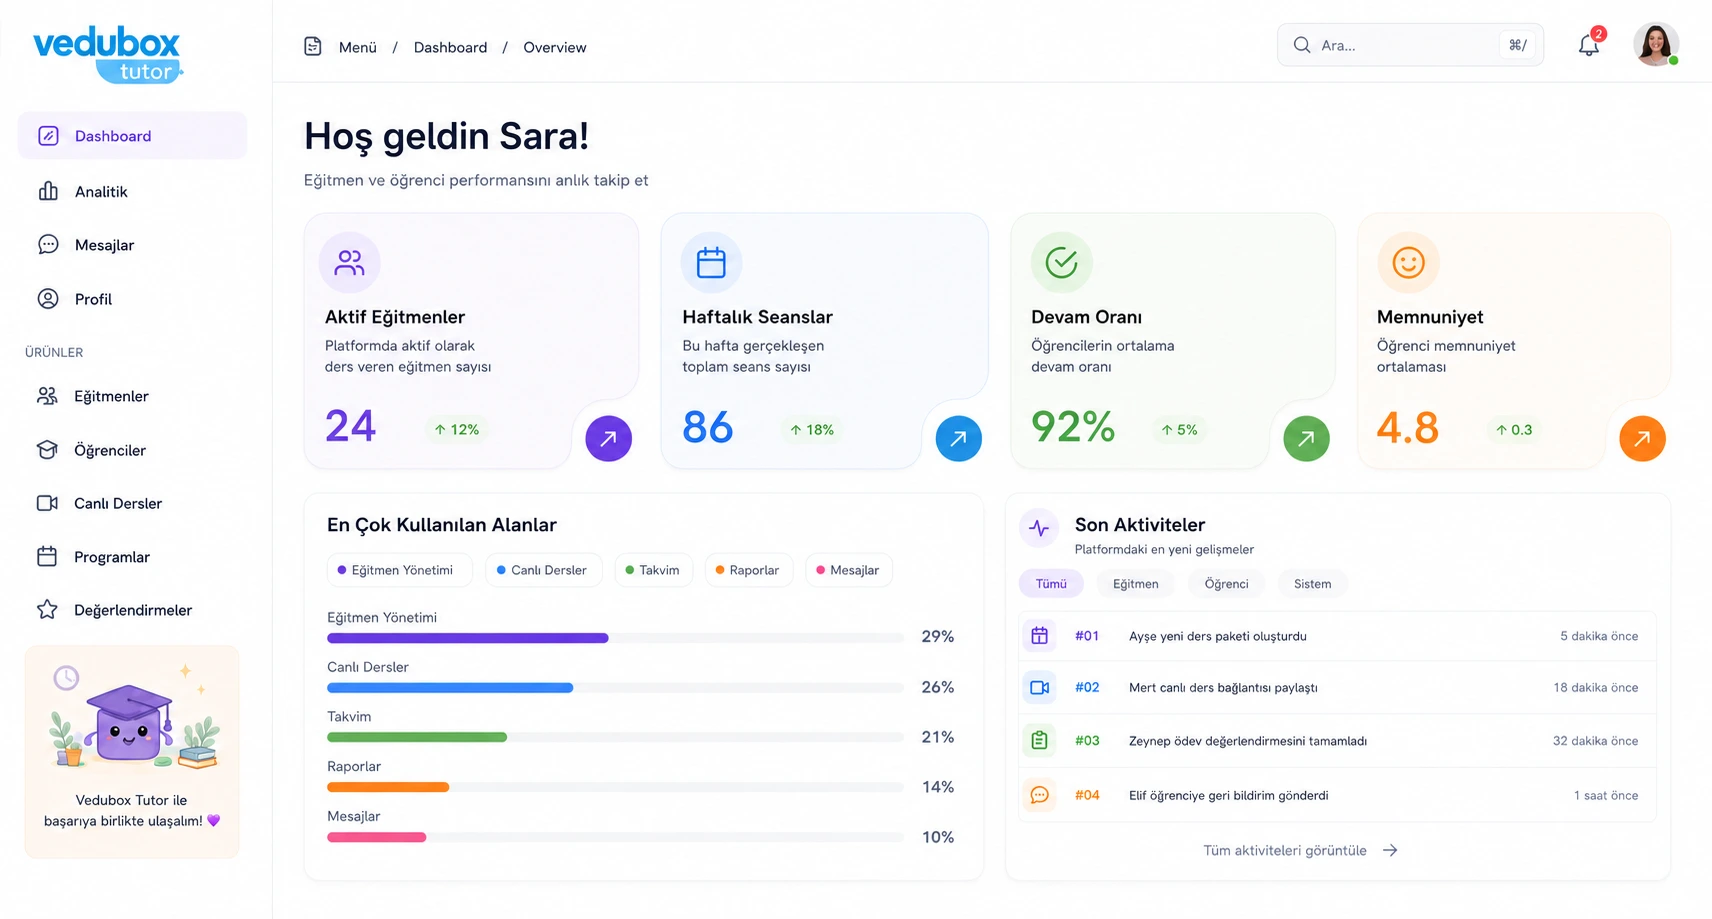Click the chat icon for activity #04

pyautogui.click(x=1040, y=795)
